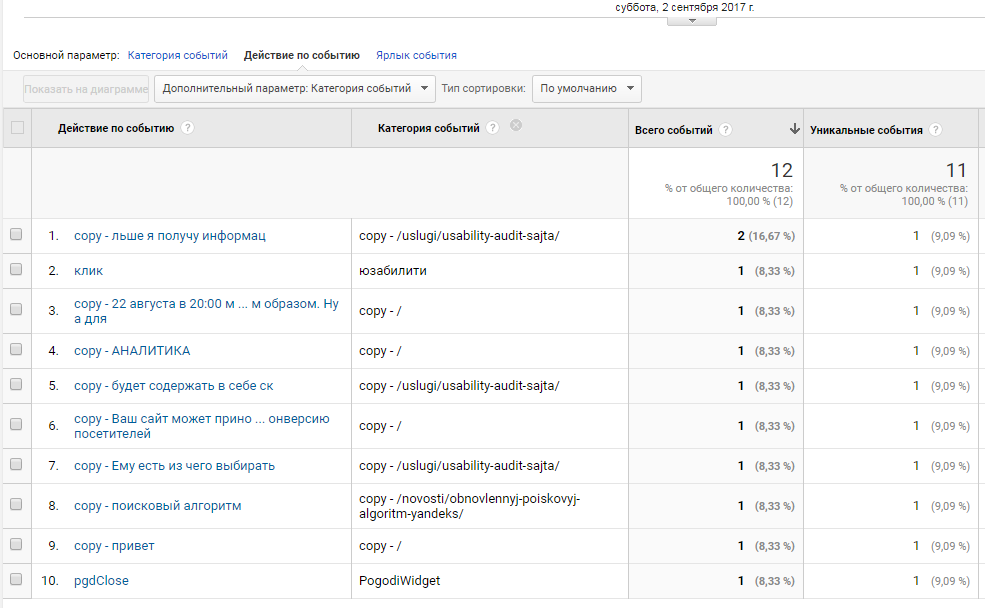This screenshot has width=985, height=608.
Task: Collapse the chart handle below the date
Action: [692, 21]
